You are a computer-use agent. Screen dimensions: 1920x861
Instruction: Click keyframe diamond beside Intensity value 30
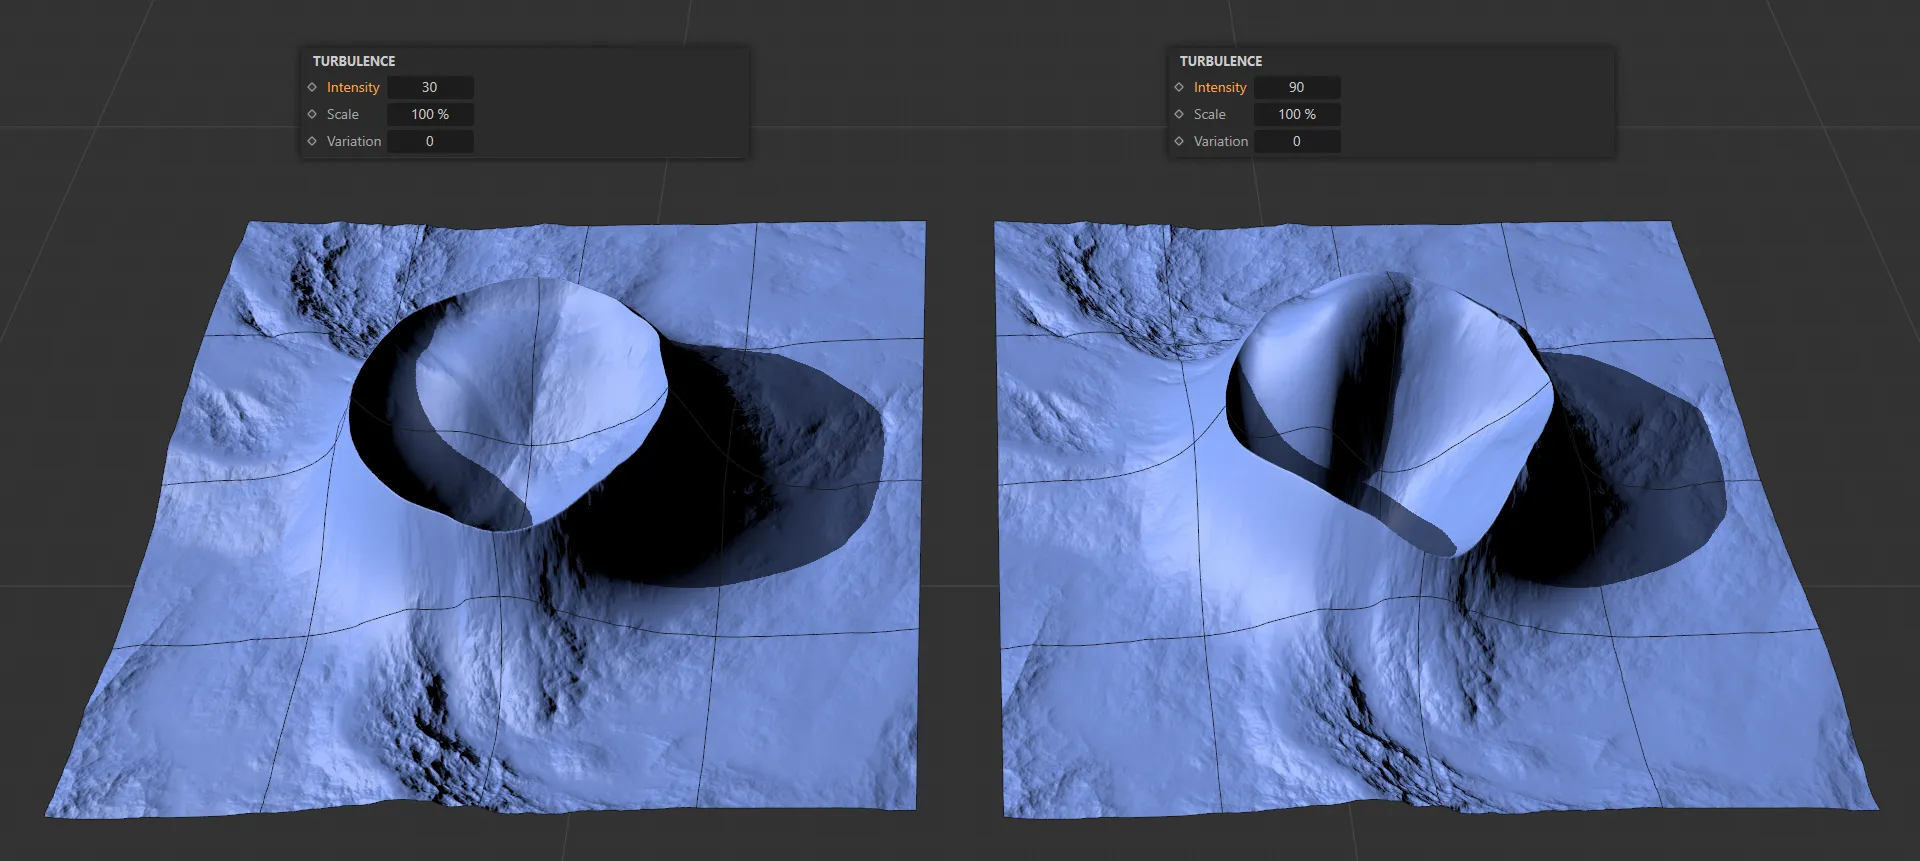click(x=312, y=88)
